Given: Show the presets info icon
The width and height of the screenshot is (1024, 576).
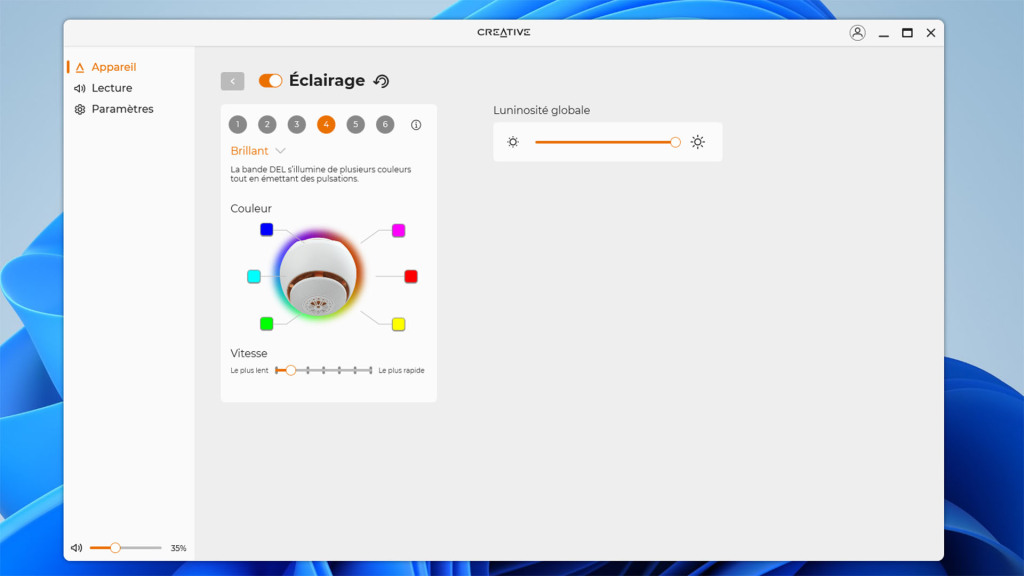Looking at the screenshot, I should tap(416, 125).
